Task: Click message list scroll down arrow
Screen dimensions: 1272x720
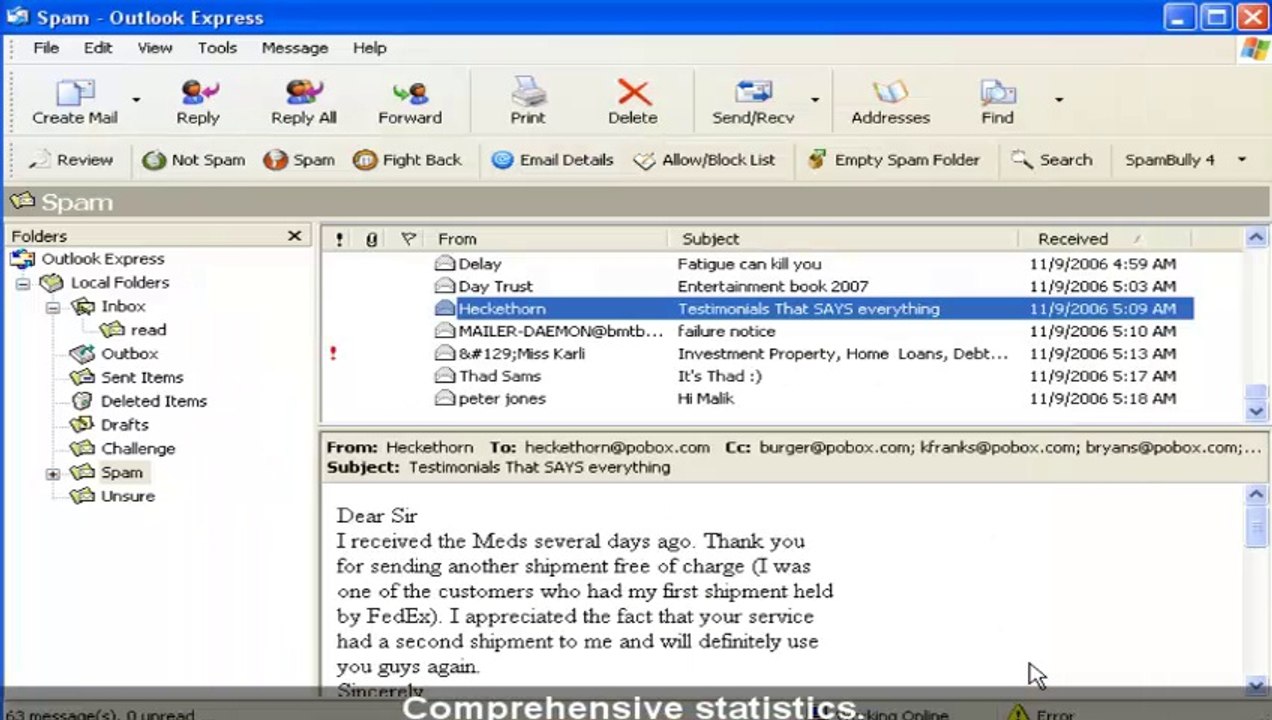Action: (1257, 411)
